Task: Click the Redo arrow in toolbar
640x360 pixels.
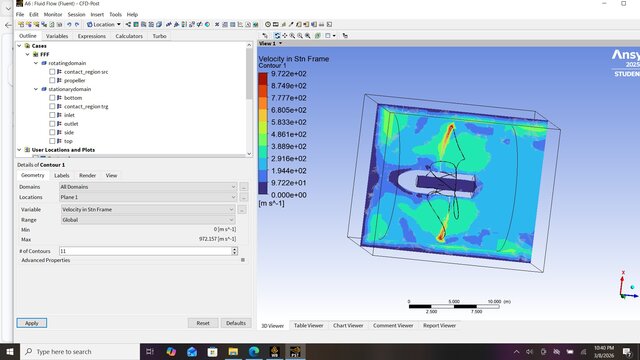Action: tap(77, 24)
